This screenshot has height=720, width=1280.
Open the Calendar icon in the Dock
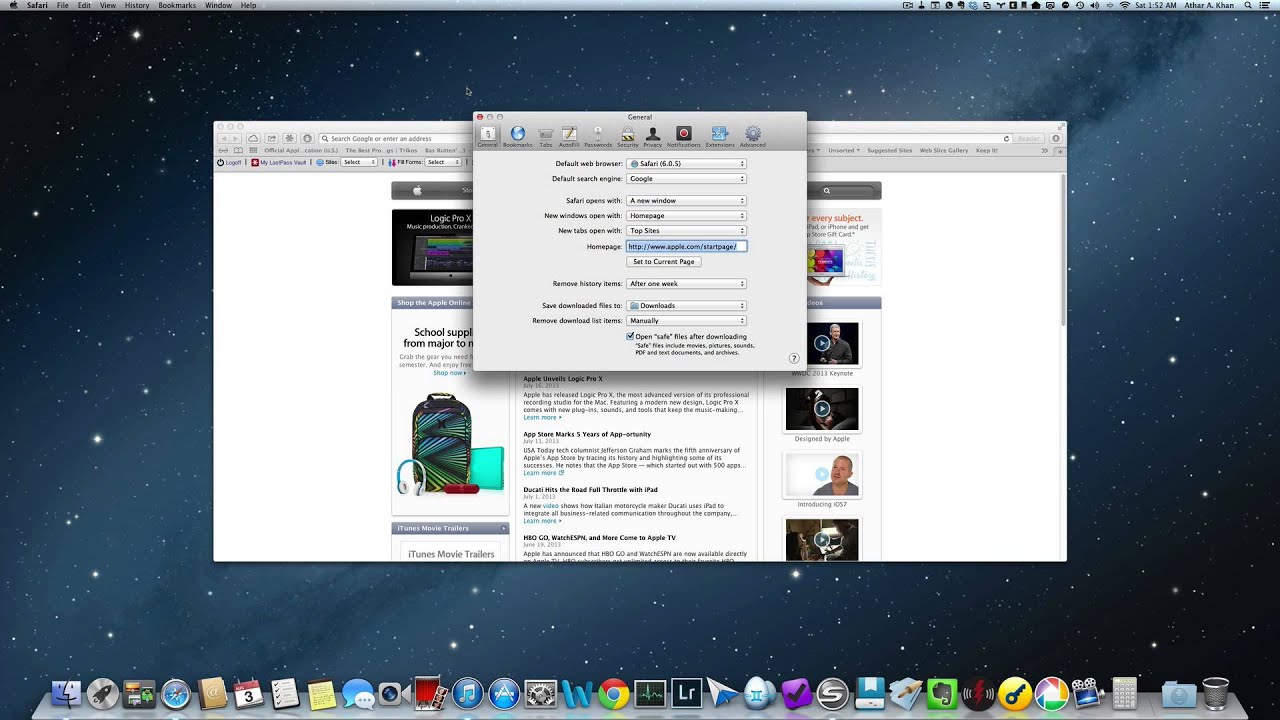(248, 693)
